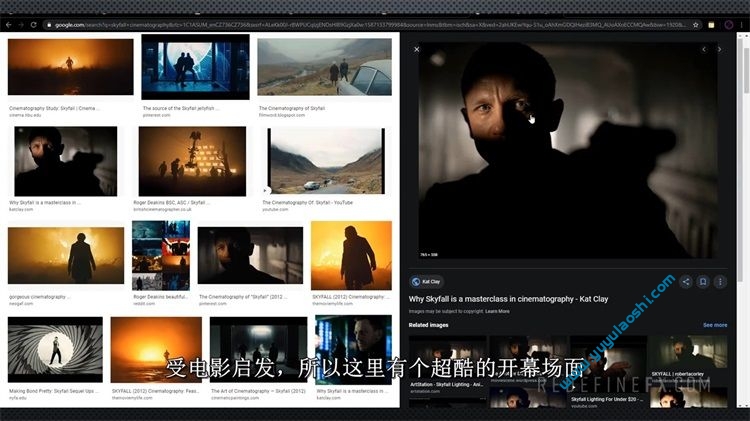Click the Learn More copyright link
The image size is (750, 421).
(x=497, y=311)
